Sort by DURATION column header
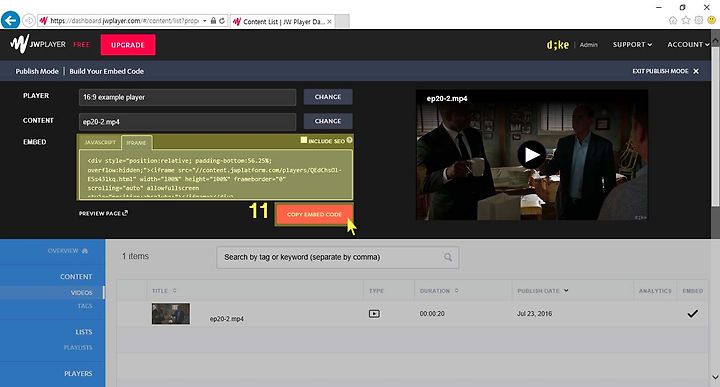The width and height of the screenshot is (720, 387). click(x=439, y=291)
